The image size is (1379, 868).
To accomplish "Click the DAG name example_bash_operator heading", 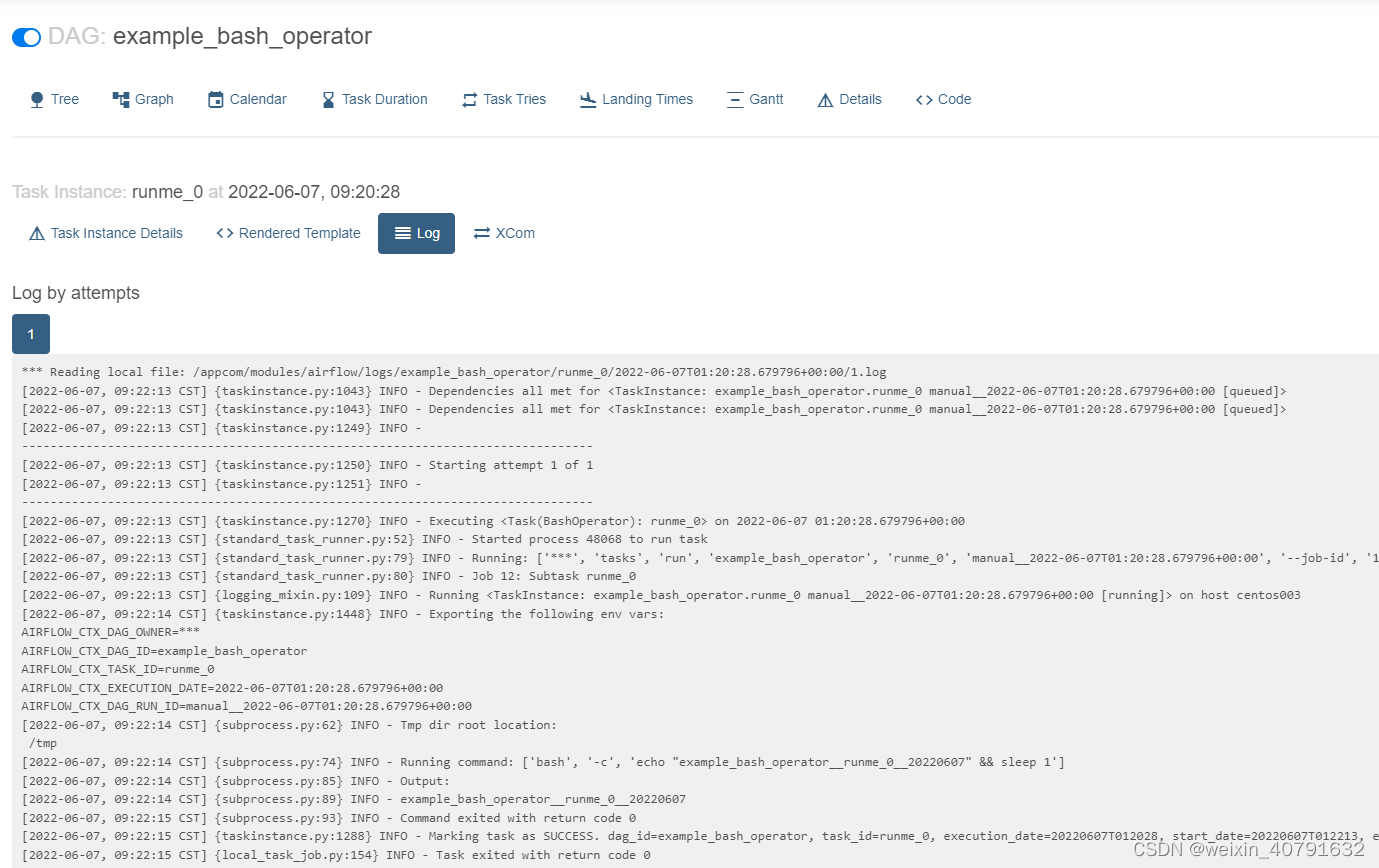I will (x=242, y=37).
